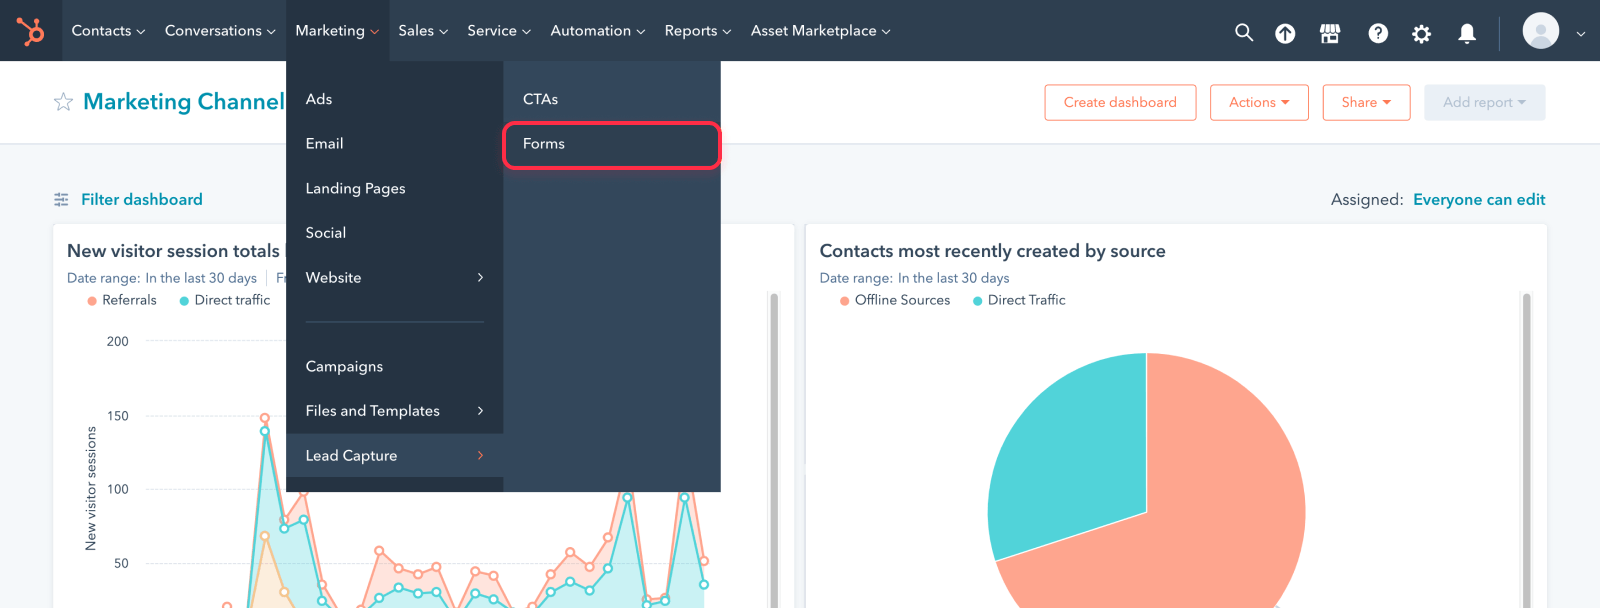Expand the Lead Capture submenu
Screen dimensions: 1600x608
pyautogui.click(x=394, y=455)
